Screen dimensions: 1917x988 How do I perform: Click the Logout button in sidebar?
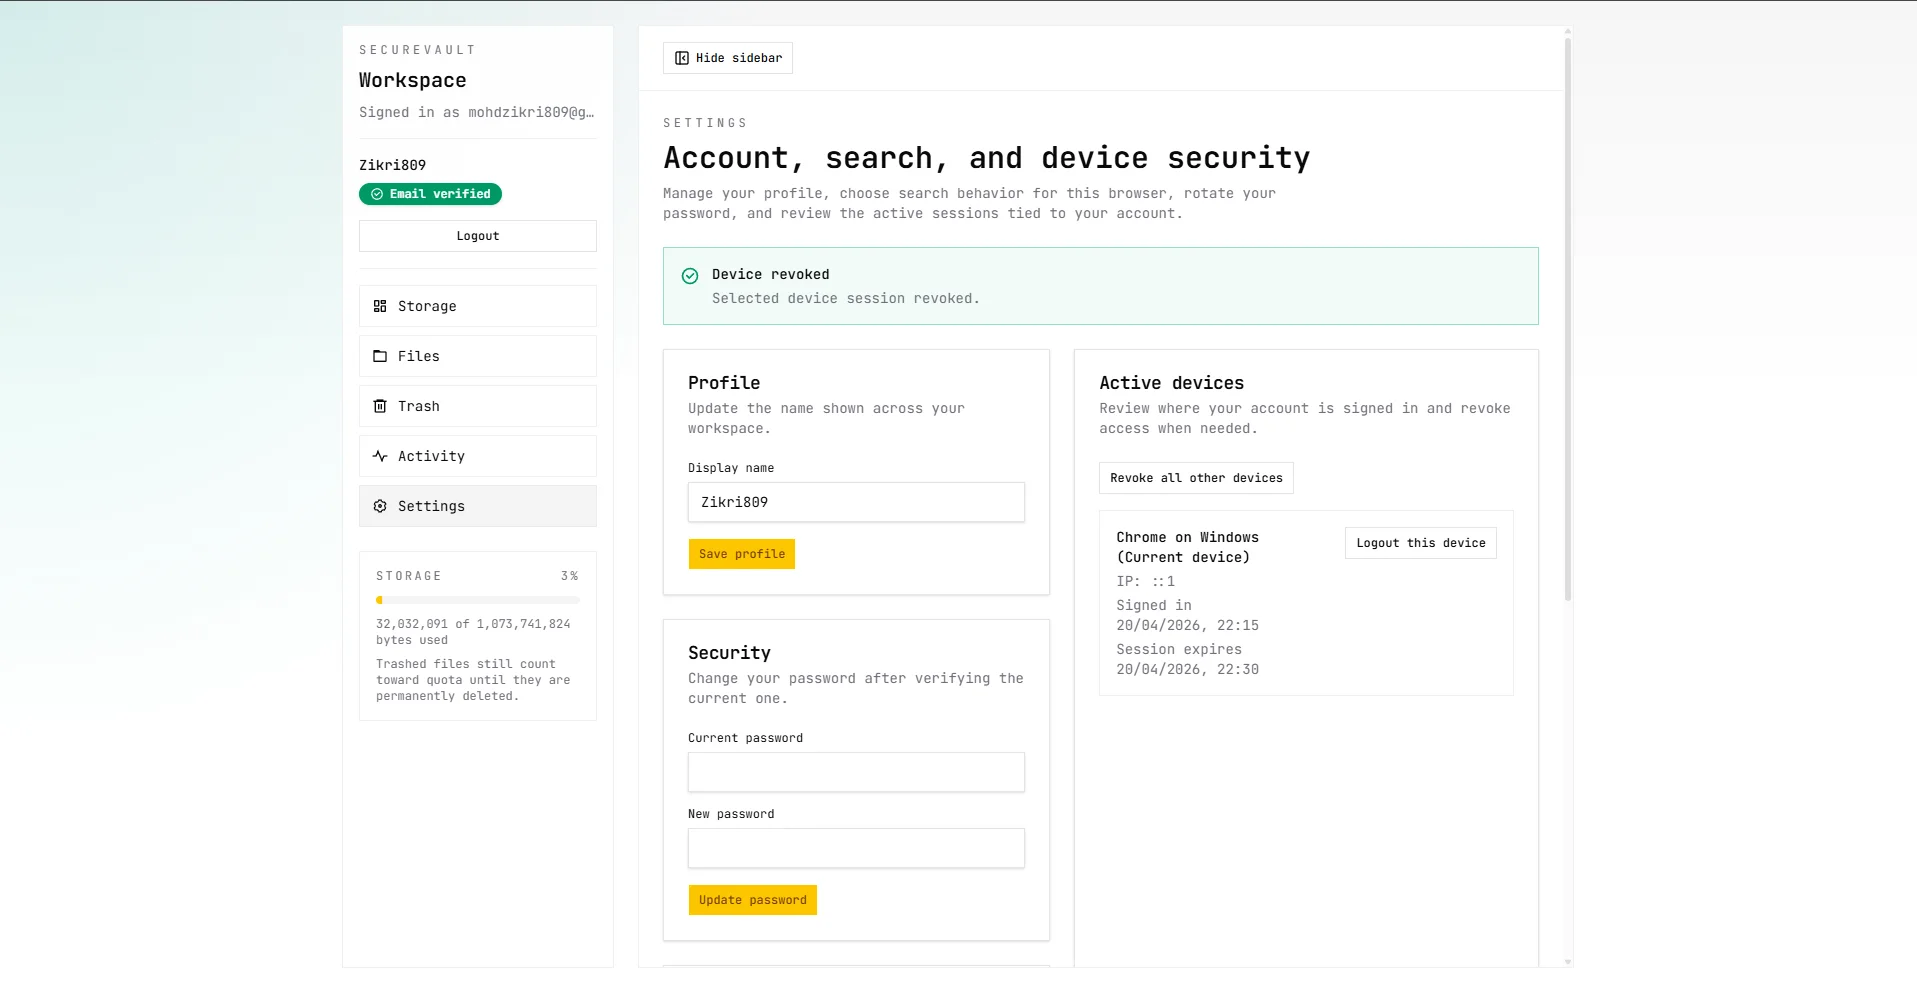tap(478, 236)
